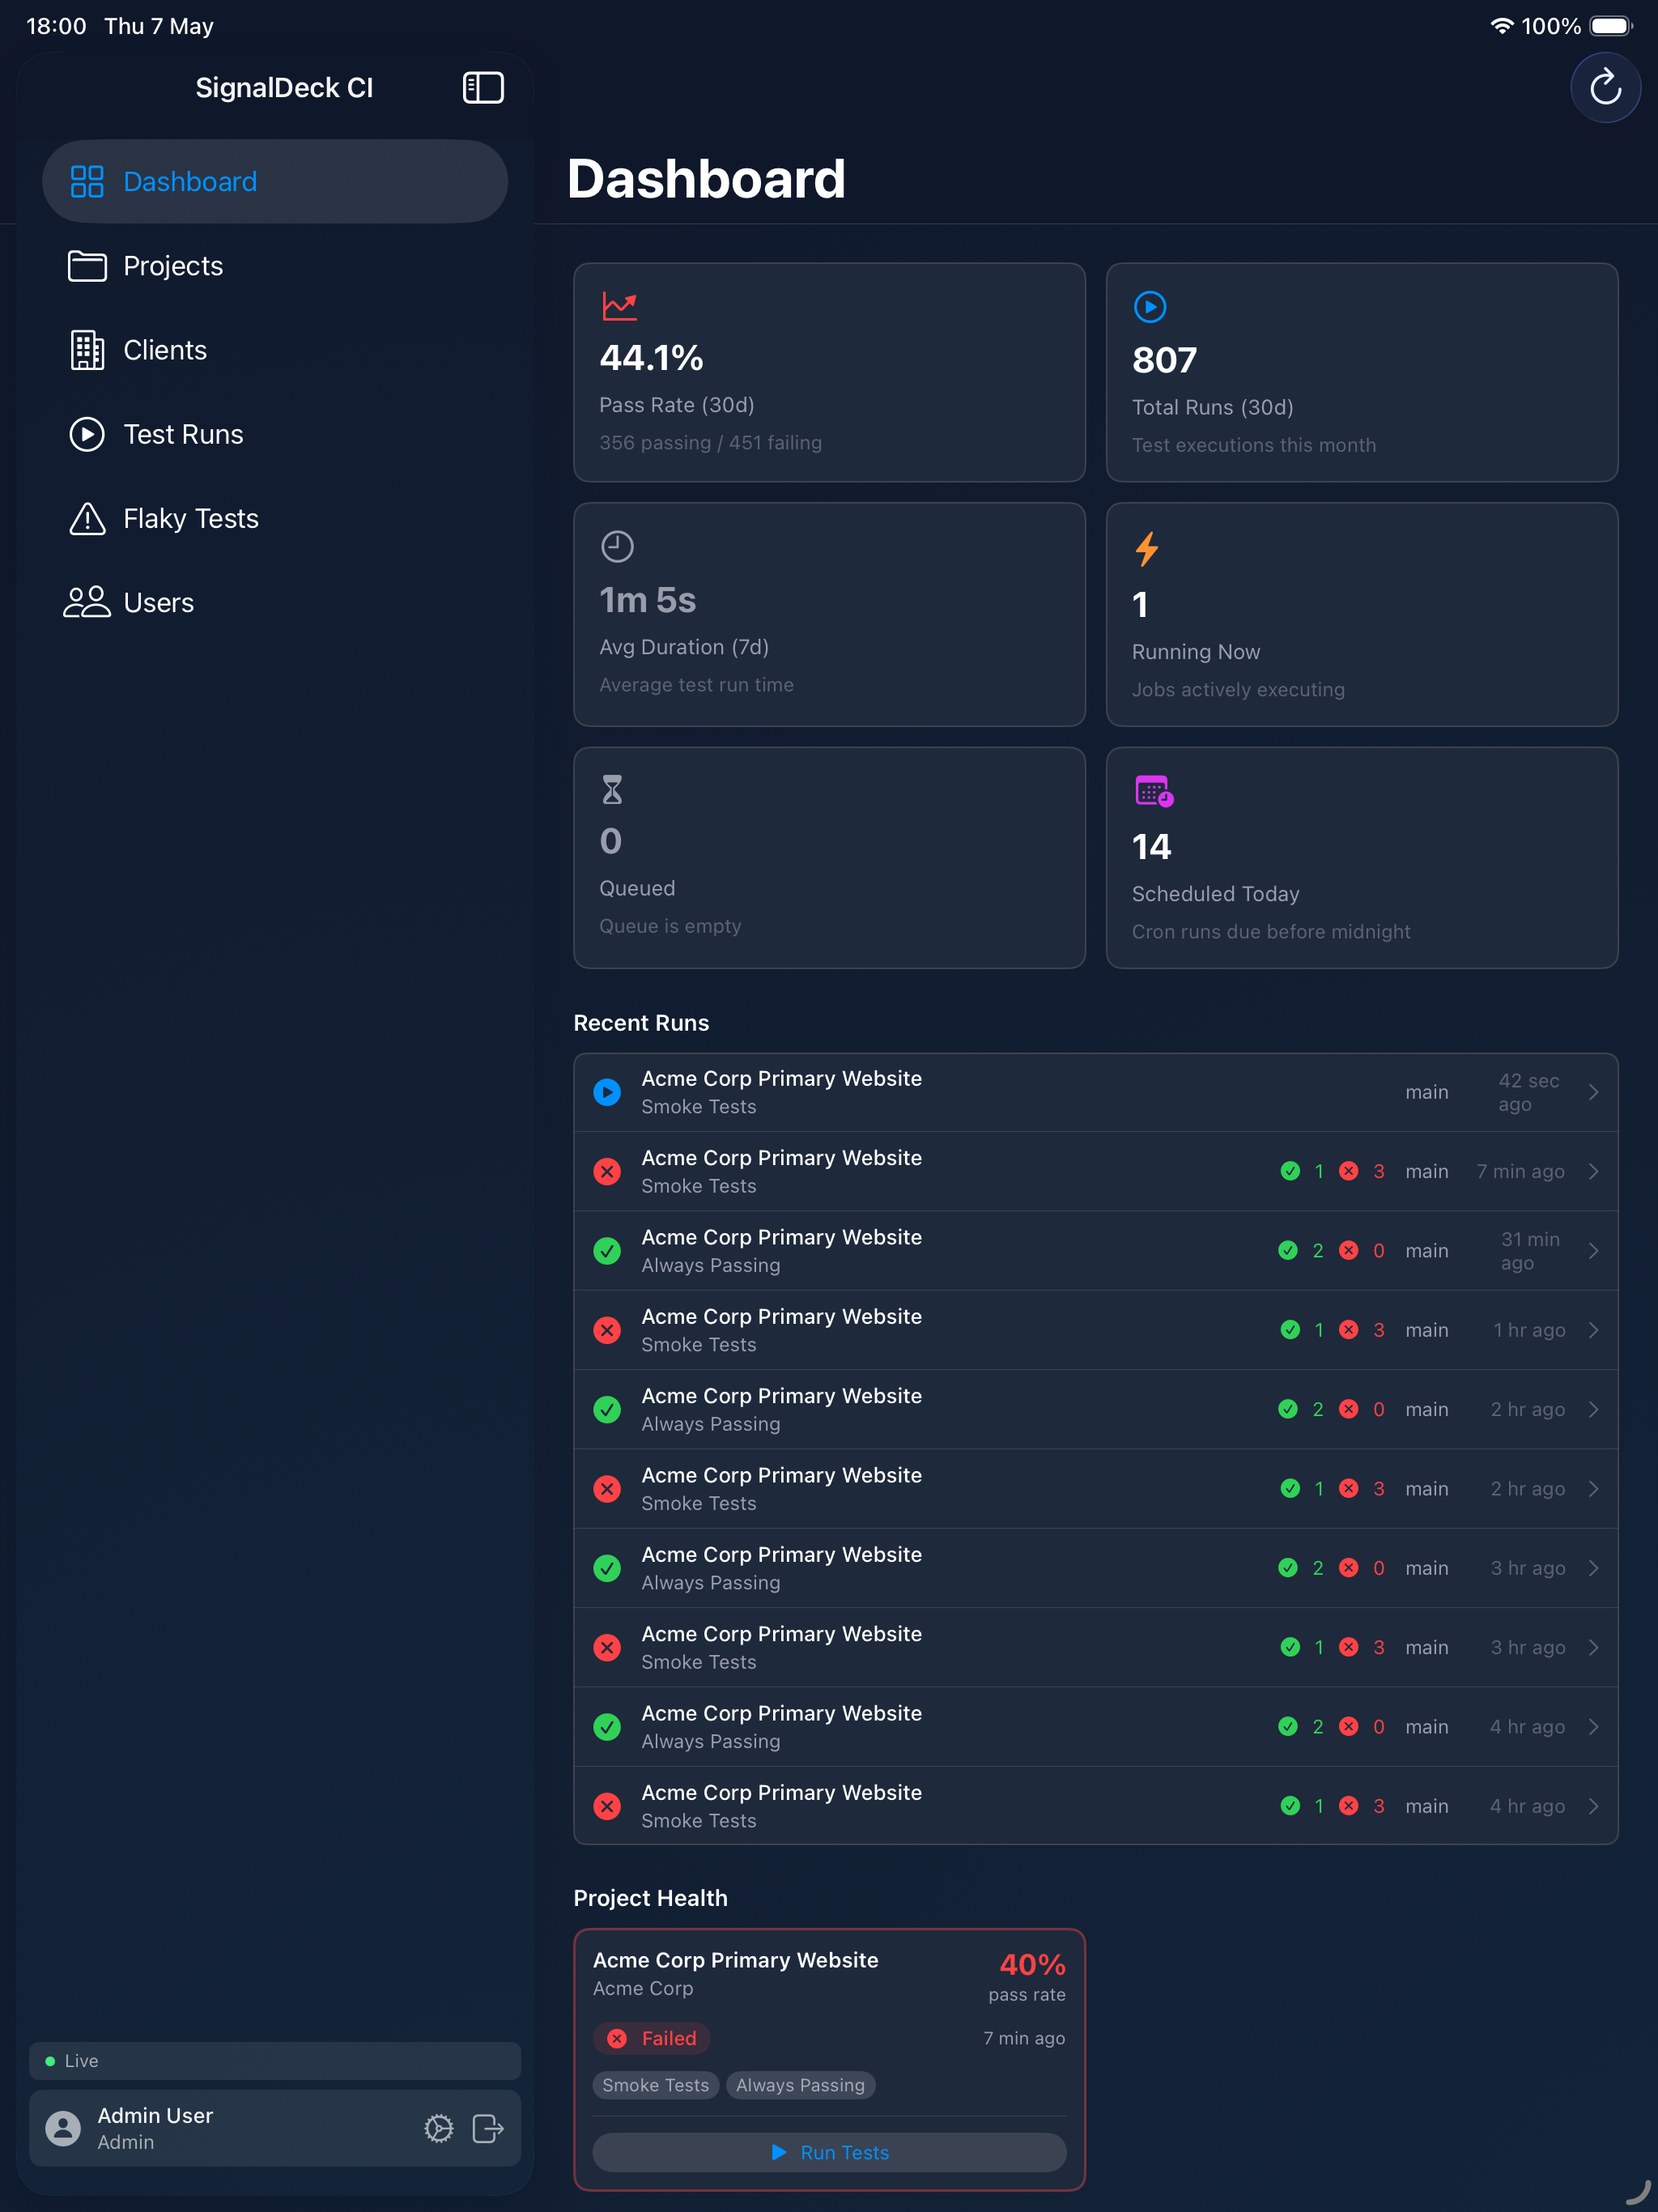Open the 14 Scheduled Today card

(1361, 858)
